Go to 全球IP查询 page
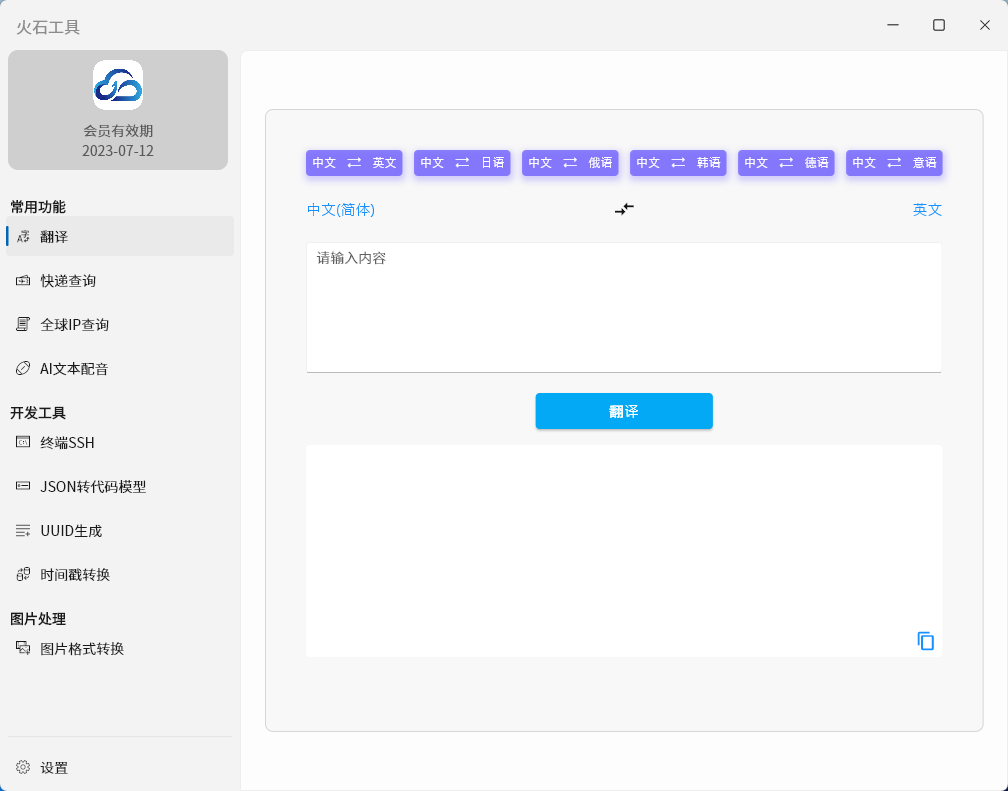This screenshot has height=791, width=1008. tap(120, 324)
